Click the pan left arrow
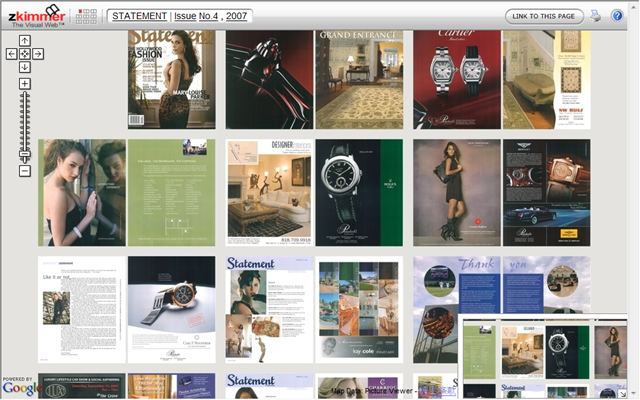 (x=12, y=54)
